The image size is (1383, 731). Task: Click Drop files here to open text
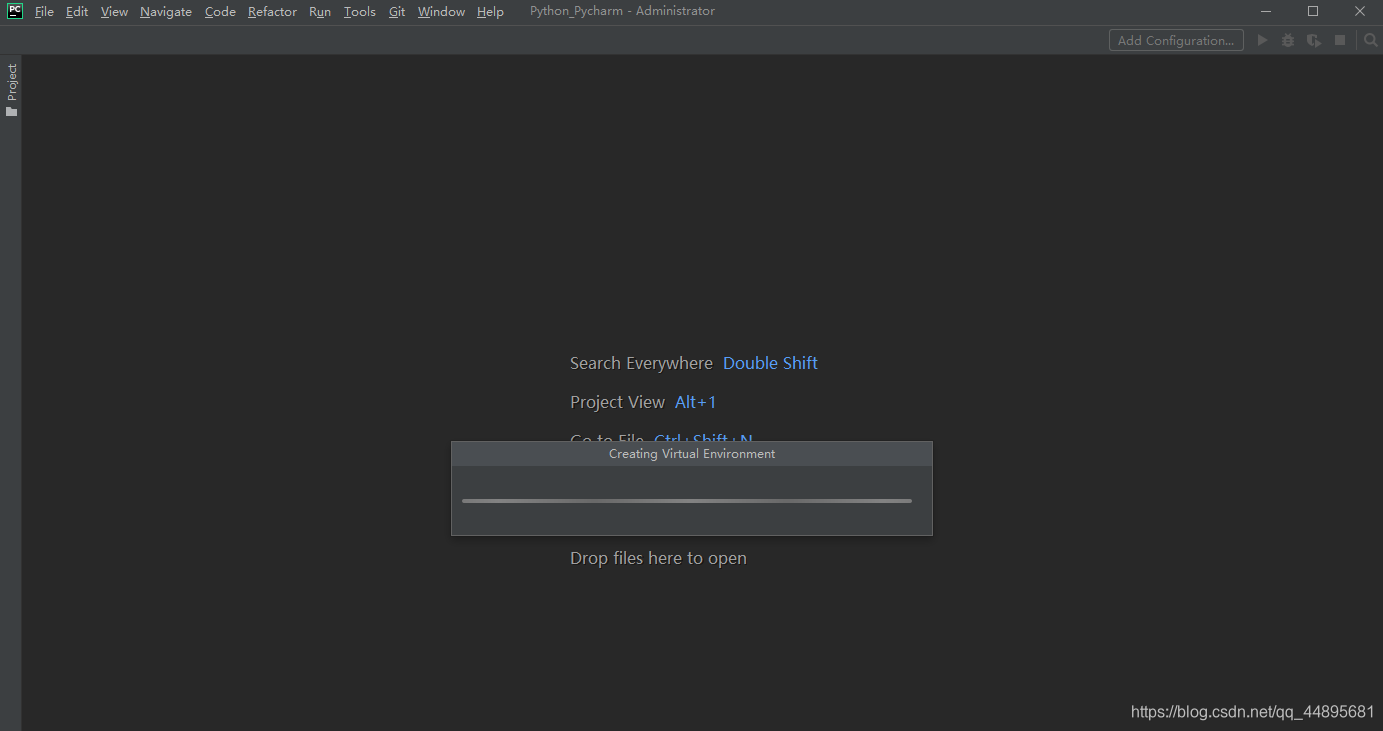click(x=658, y=558)
